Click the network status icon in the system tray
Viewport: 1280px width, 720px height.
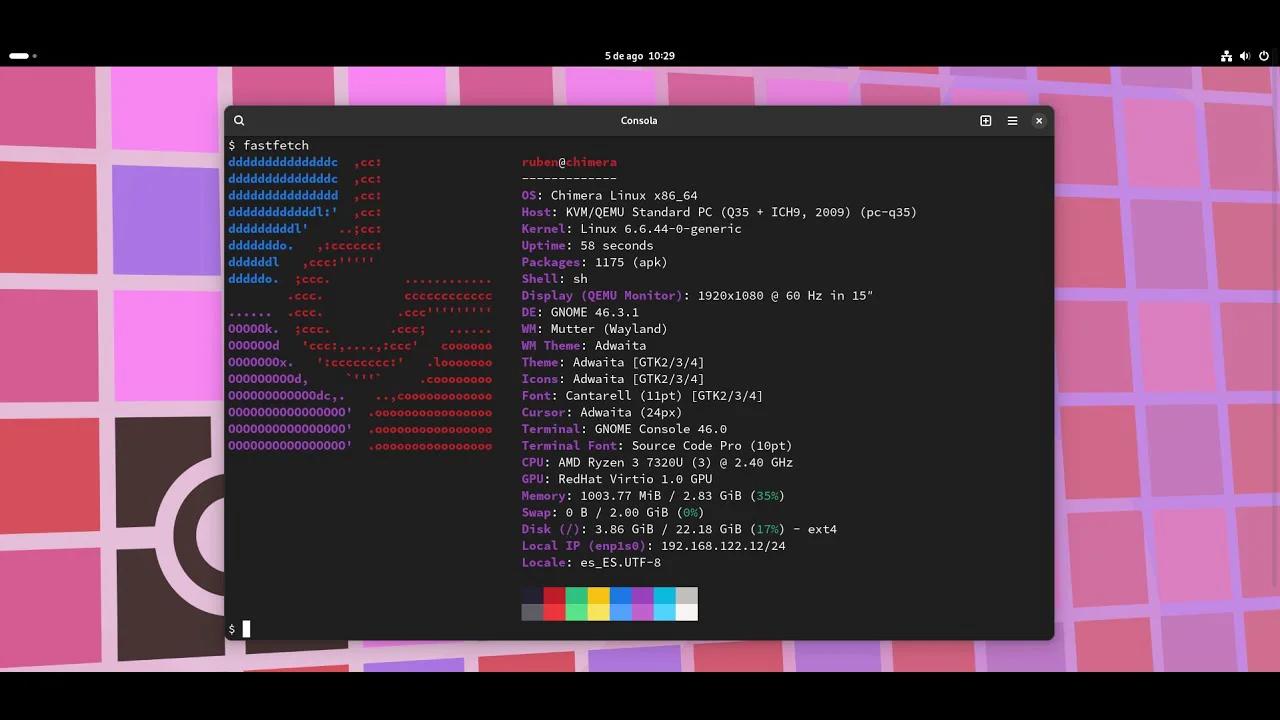click(x=1226, y=56)
